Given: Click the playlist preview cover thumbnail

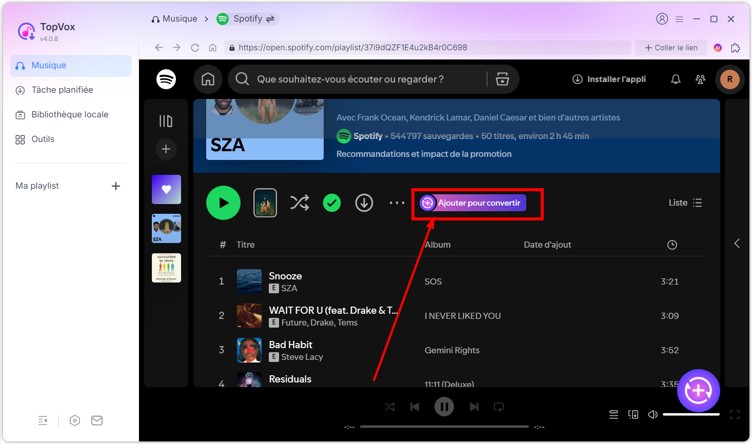Looking at the screenshot, I should (x=265, y=203).
